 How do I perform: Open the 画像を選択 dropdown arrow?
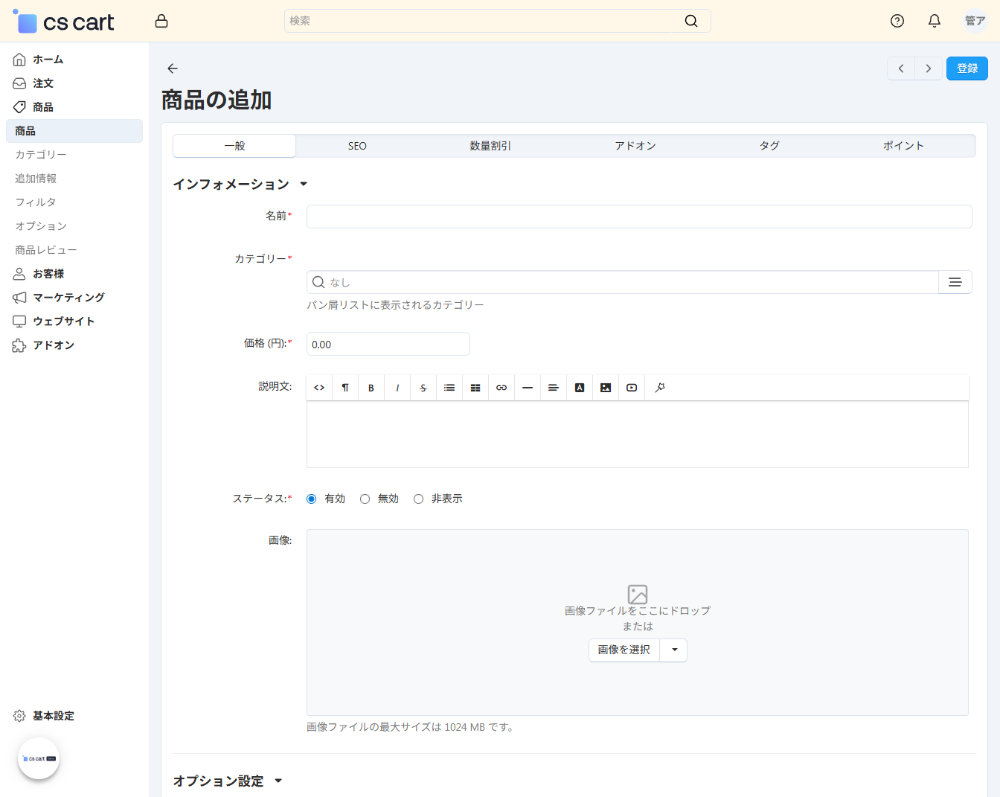click(x=672, y=649)
